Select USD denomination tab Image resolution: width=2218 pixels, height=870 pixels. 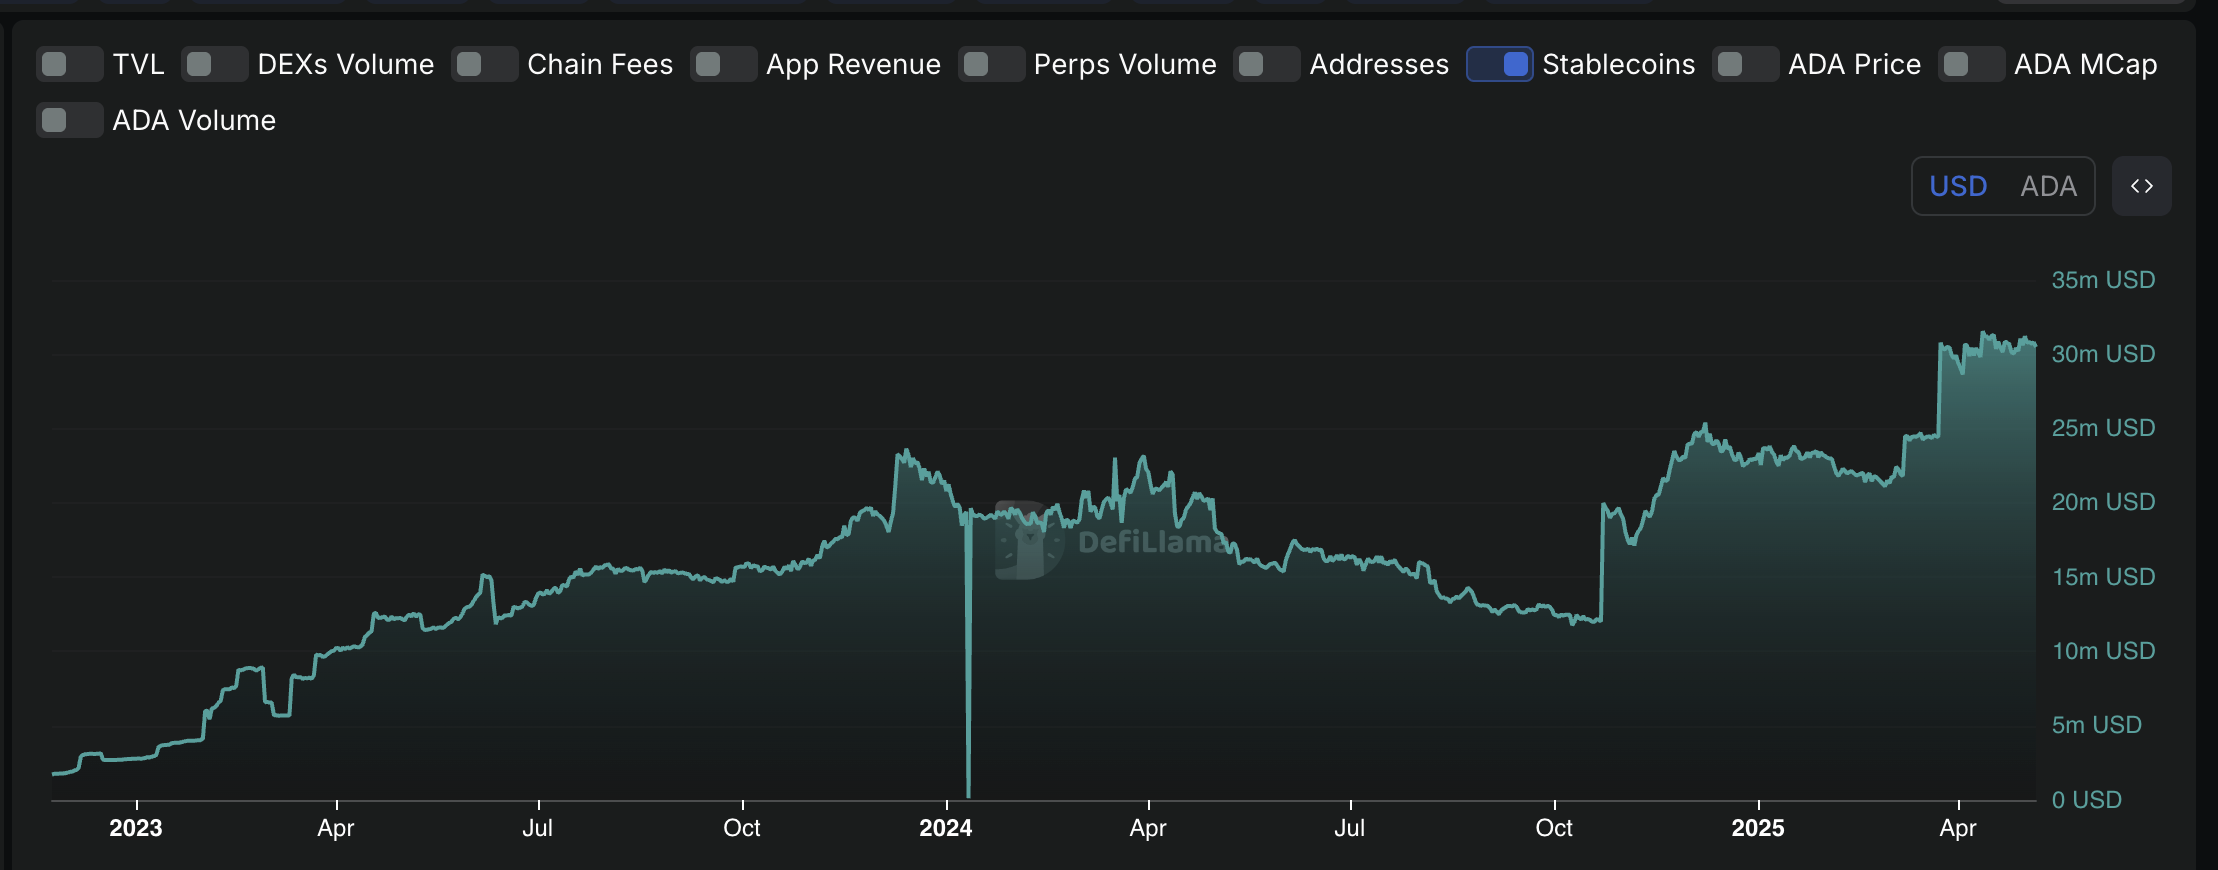coord(1958,186)
